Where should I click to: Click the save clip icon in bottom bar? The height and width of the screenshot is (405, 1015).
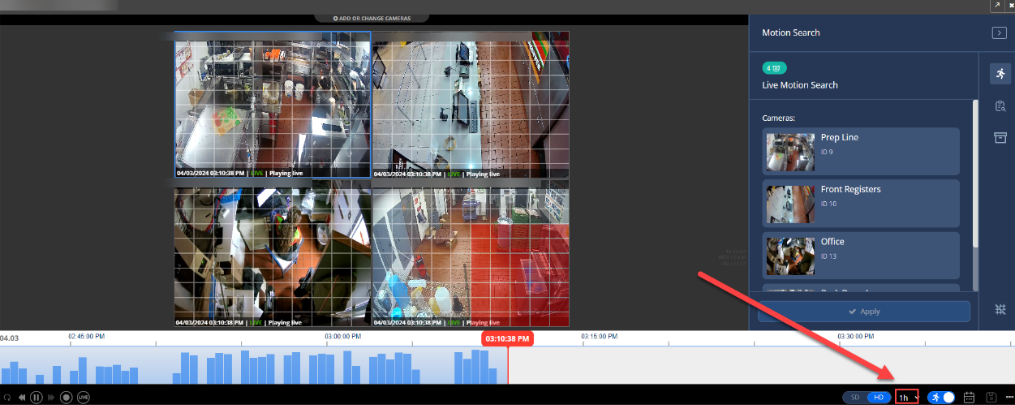coord(990,397)
